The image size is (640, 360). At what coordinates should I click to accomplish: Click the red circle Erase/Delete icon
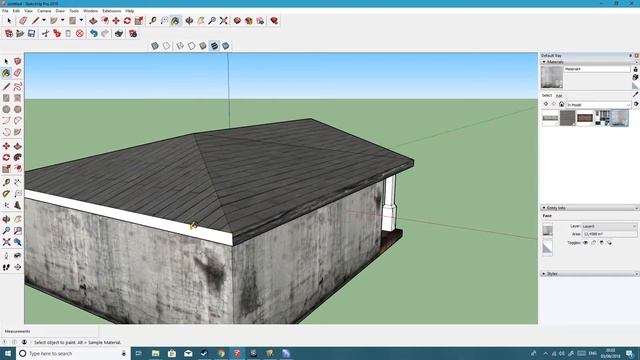[x=80, y=33]
